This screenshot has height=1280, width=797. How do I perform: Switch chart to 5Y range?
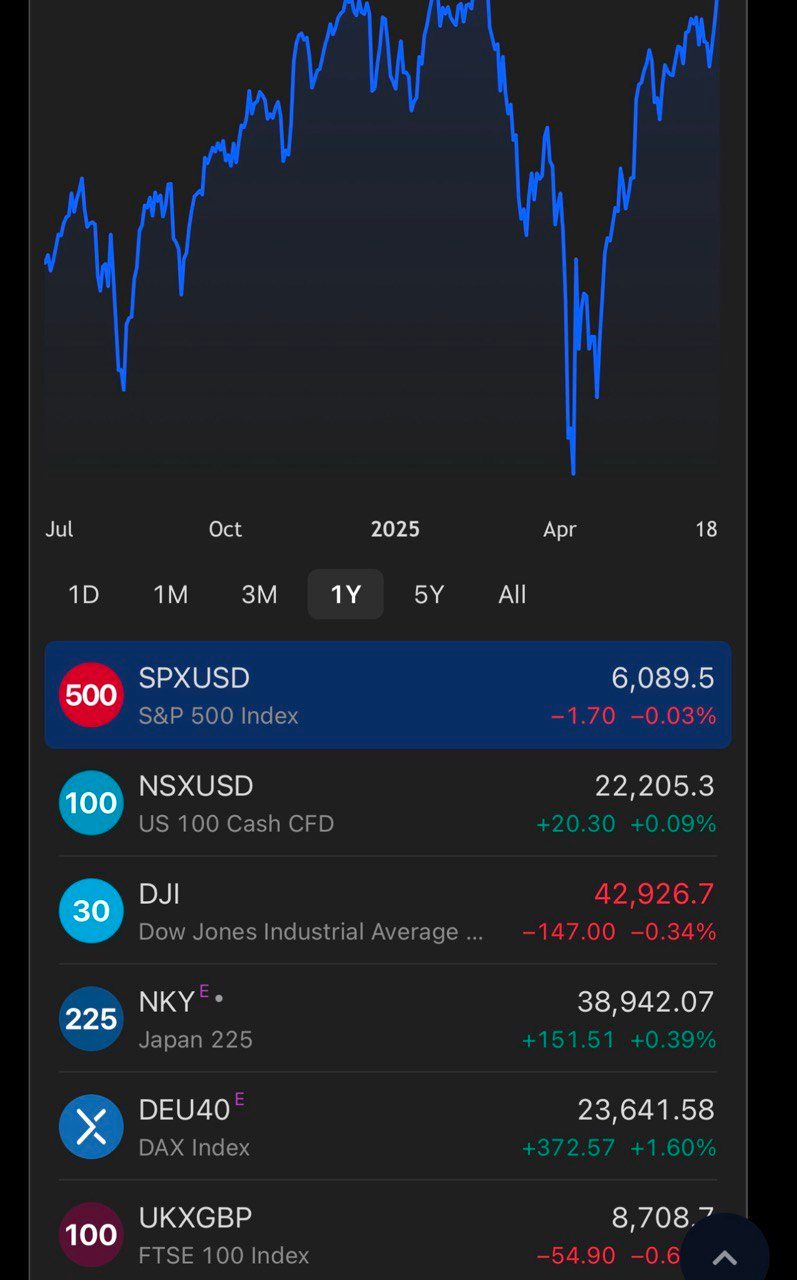(429, 595)
